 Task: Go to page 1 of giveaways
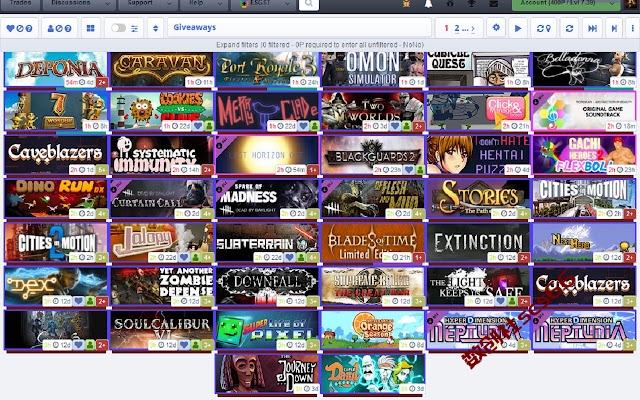pyautogui.click(x=446, y=28)
